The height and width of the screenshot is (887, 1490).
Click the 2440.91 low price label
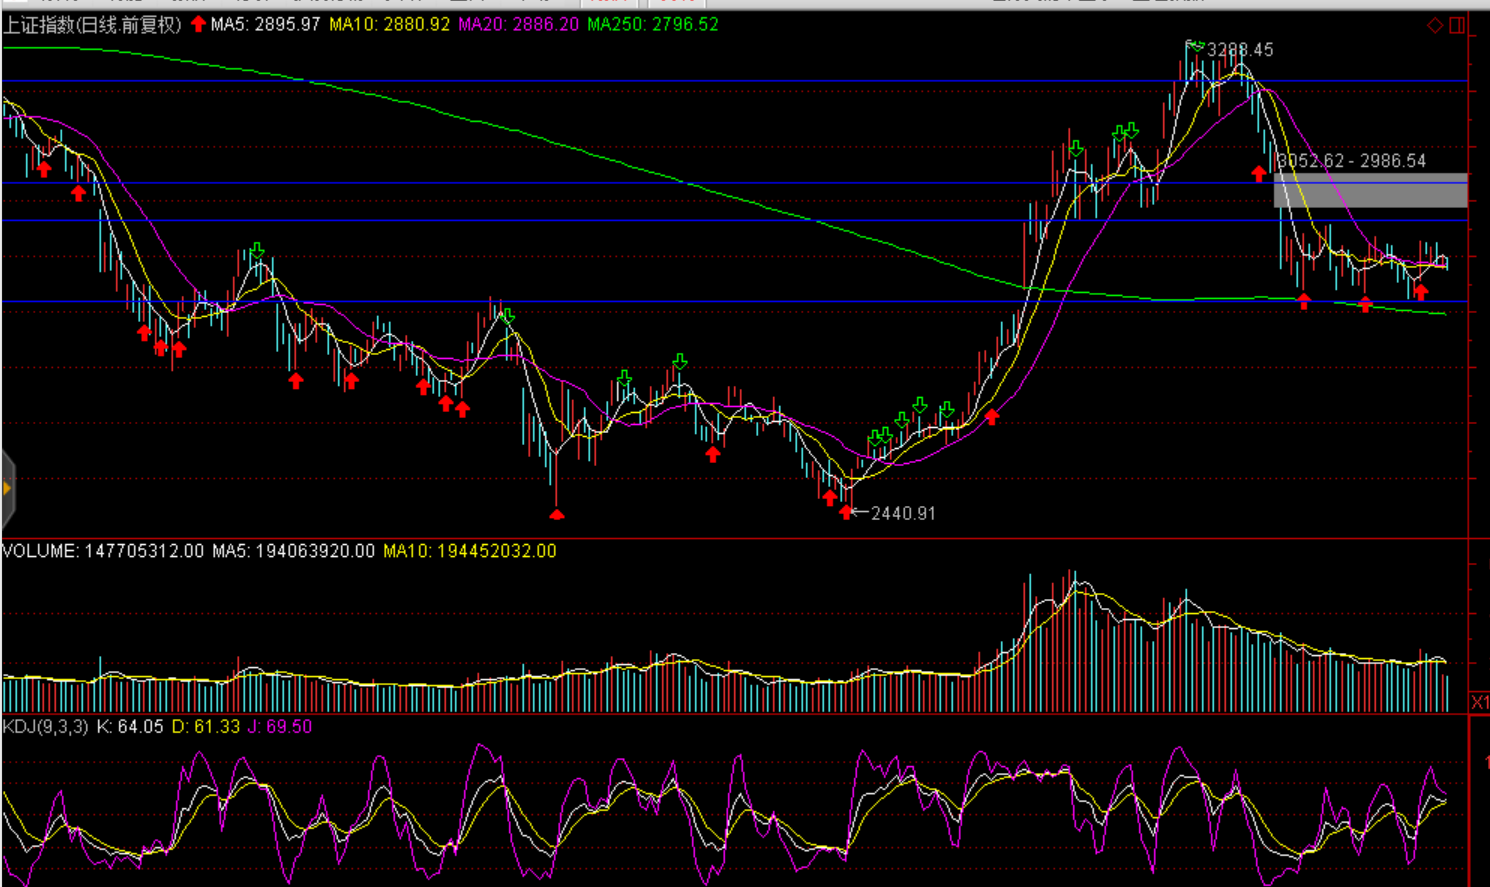coord(903,513)
